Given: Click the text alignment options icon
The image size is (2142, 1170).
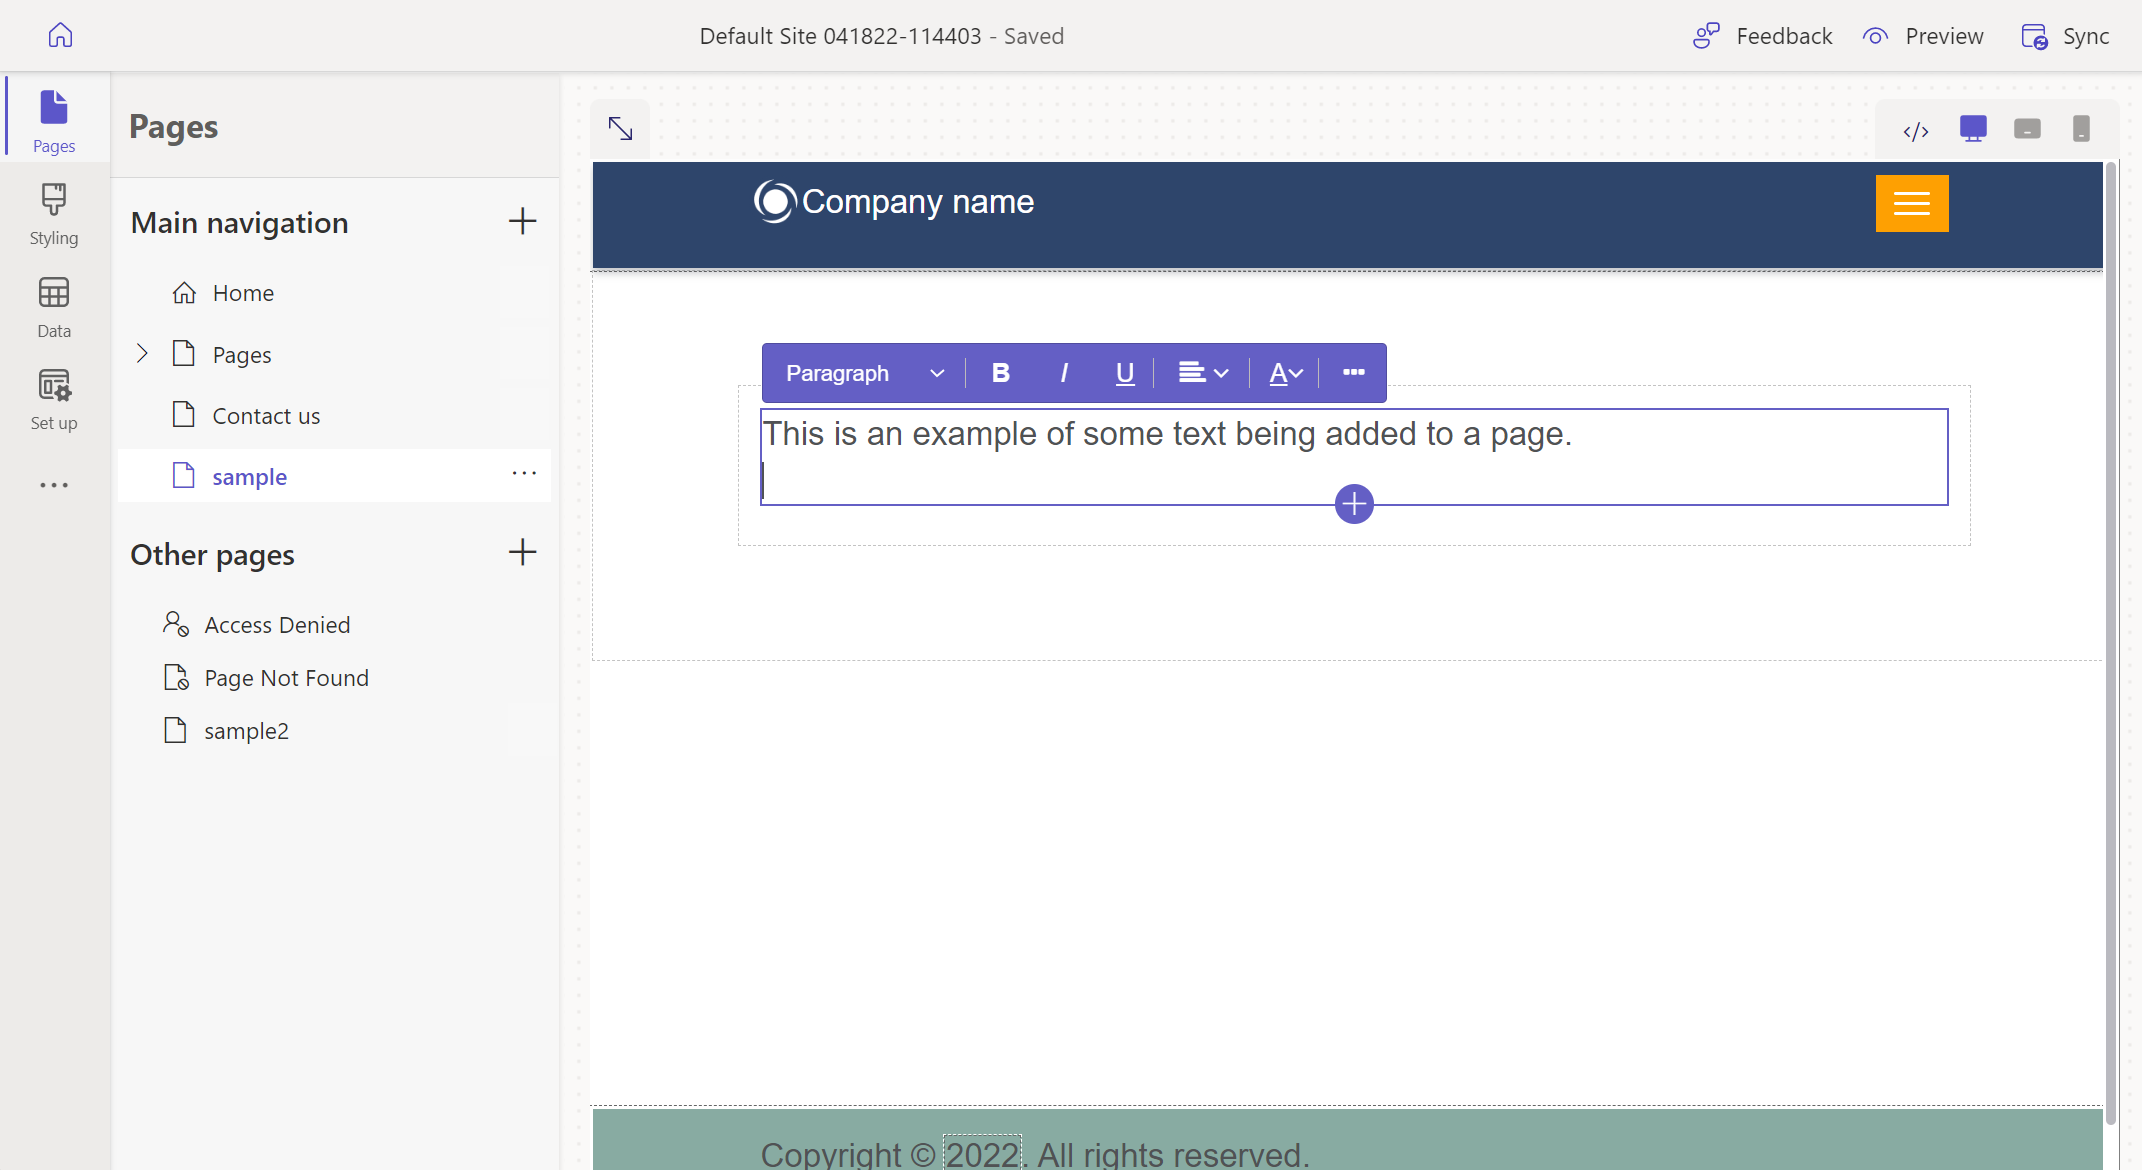Looking at the screenshot, I should (x=1201, y=372).
